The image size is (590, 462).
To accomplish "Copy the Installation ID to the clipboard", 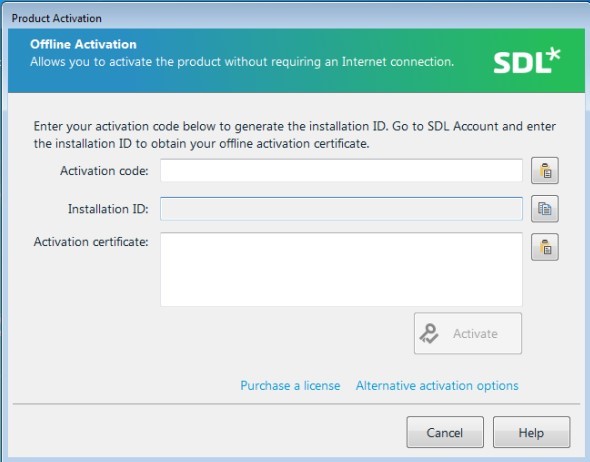I will pos(544,208).
